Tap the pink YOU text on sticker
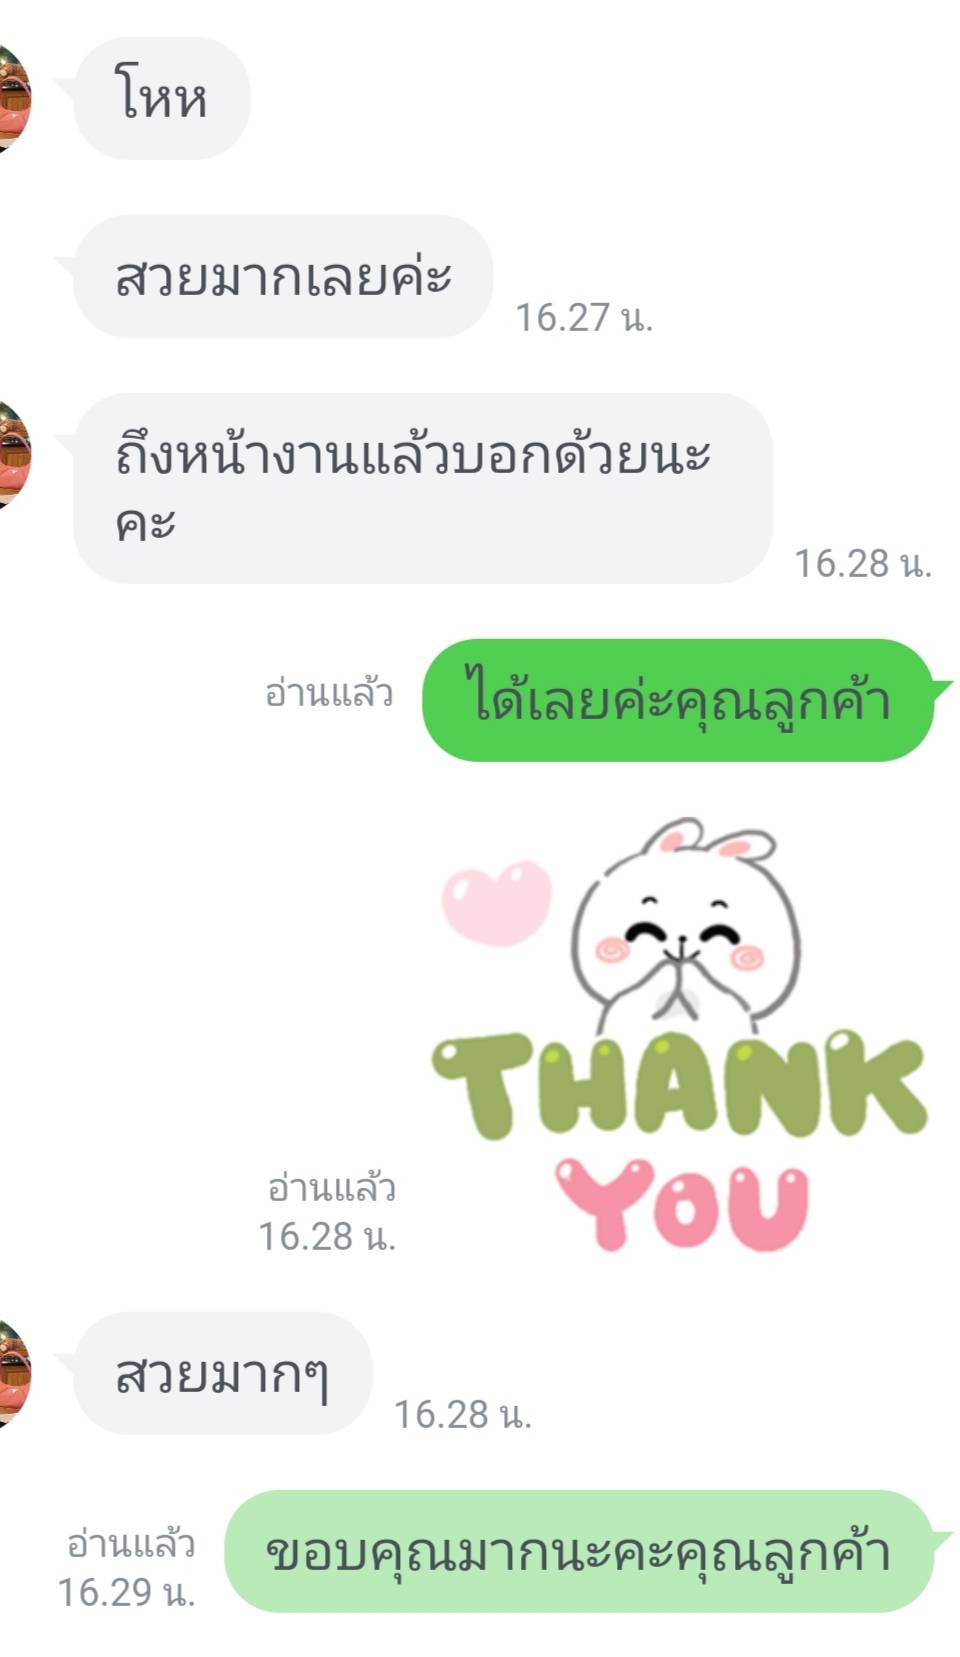The width and height of the screenshot is (960, 1657). pos(682,1204)
